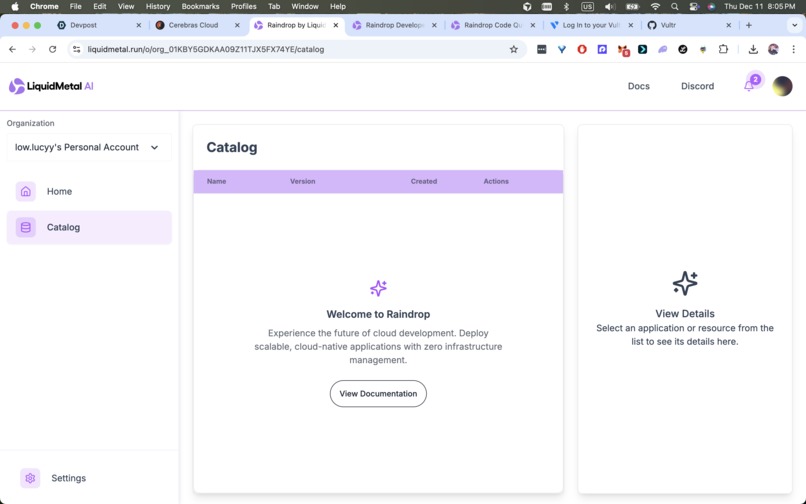This screenshot has width=806, height=504.
Task: Click the purple square extension icon
Action: point(602,49)
